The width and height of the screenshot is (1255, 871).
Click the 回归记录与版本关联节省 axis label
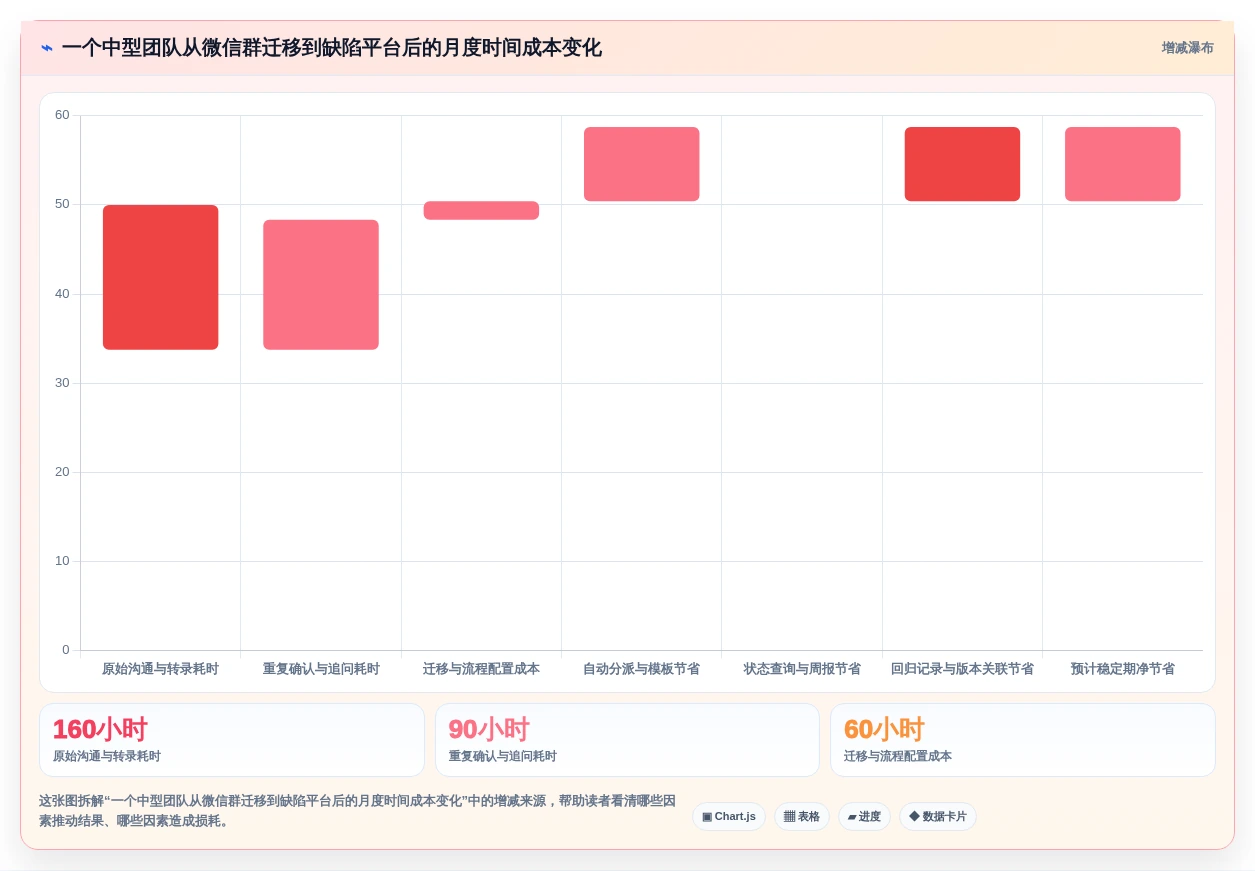click(962, 669)
